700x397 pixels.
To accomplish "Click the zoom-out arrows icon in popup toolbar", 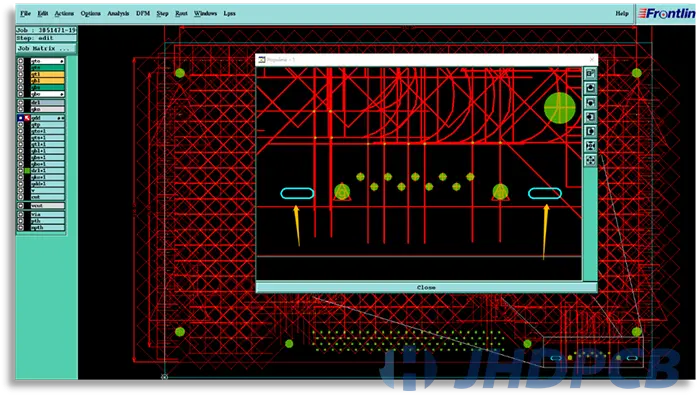I will coord(590,160).
